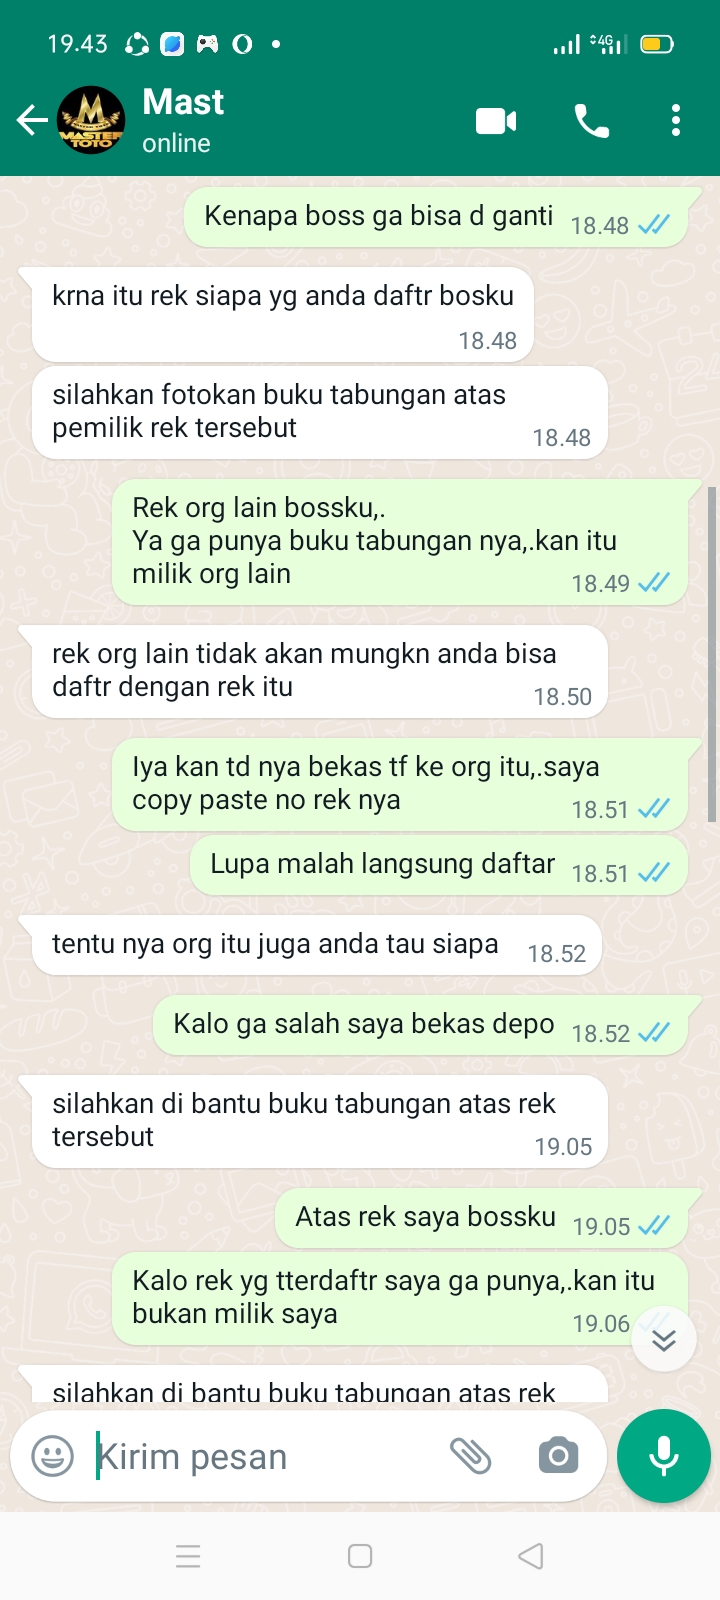Tap message 'tentu nya org itu juga anda tau siapa'

coord(317,945)
